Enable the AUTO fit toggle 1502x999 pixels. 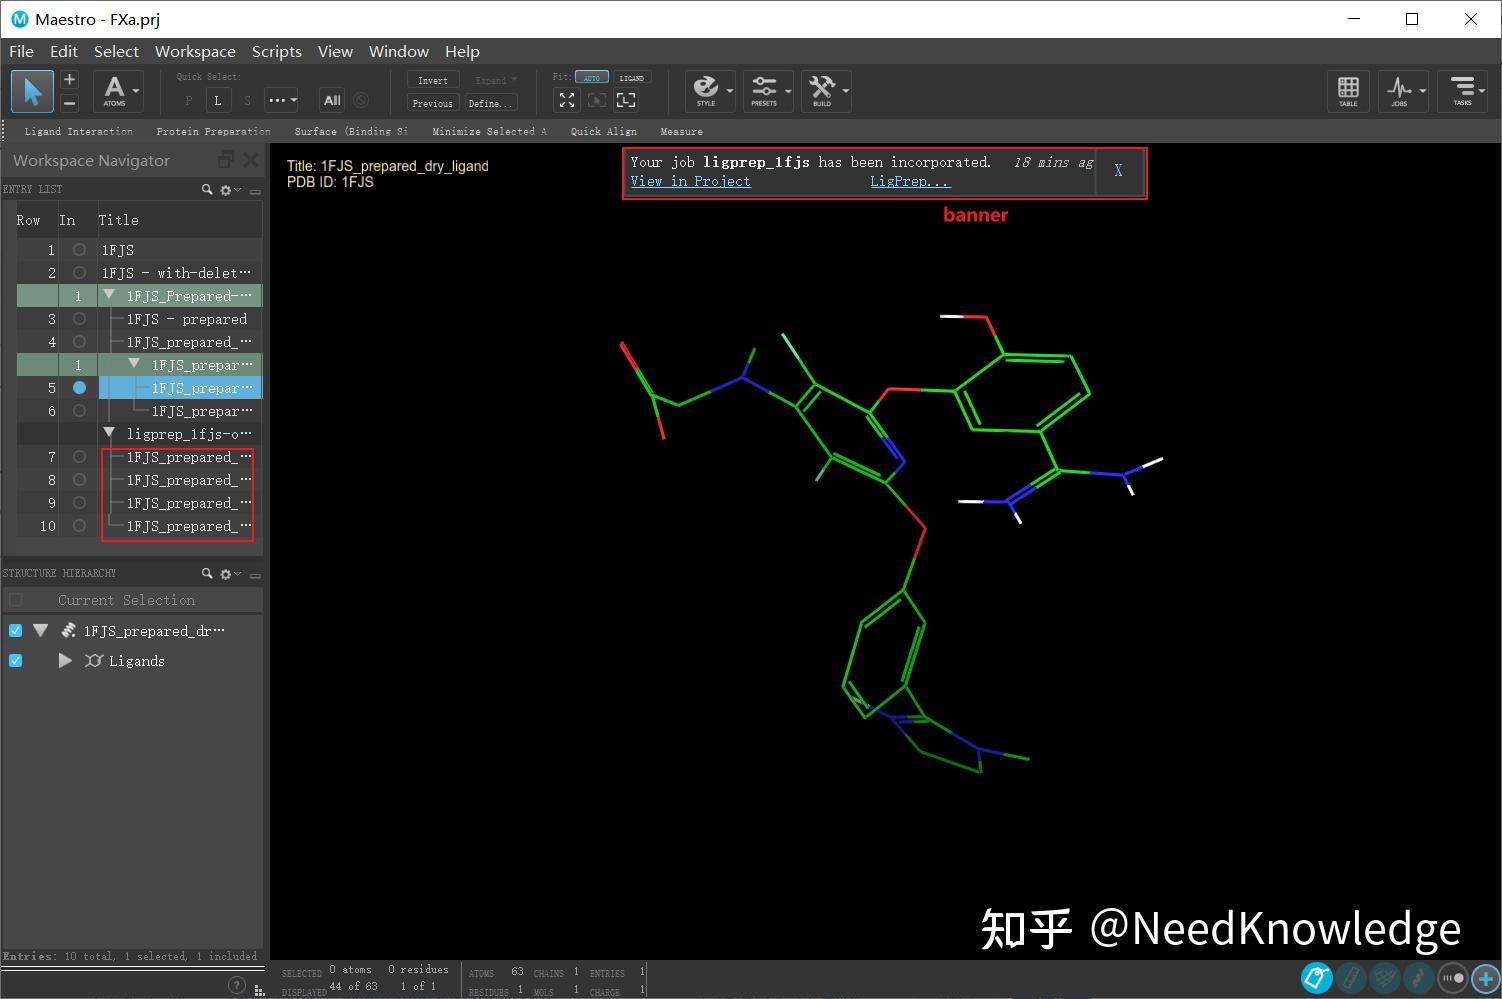[x=592, y=76]
